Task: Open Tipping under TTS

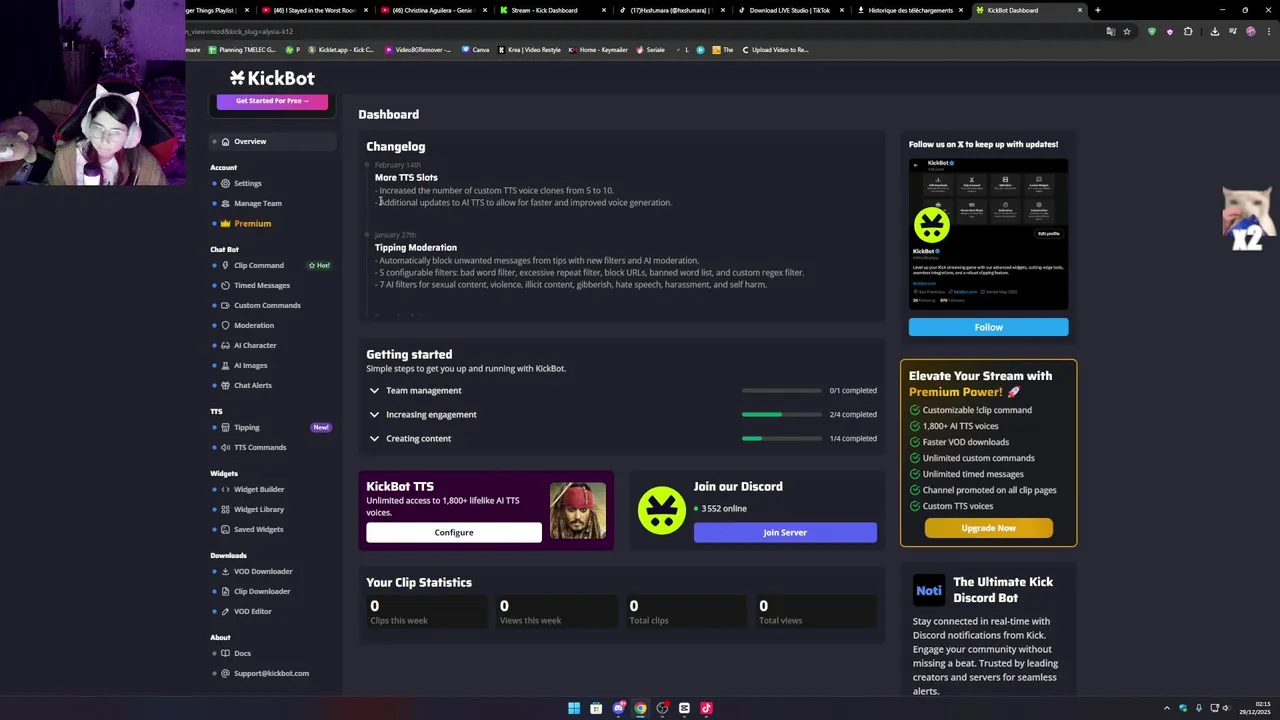Action: (x=246, y=427)
